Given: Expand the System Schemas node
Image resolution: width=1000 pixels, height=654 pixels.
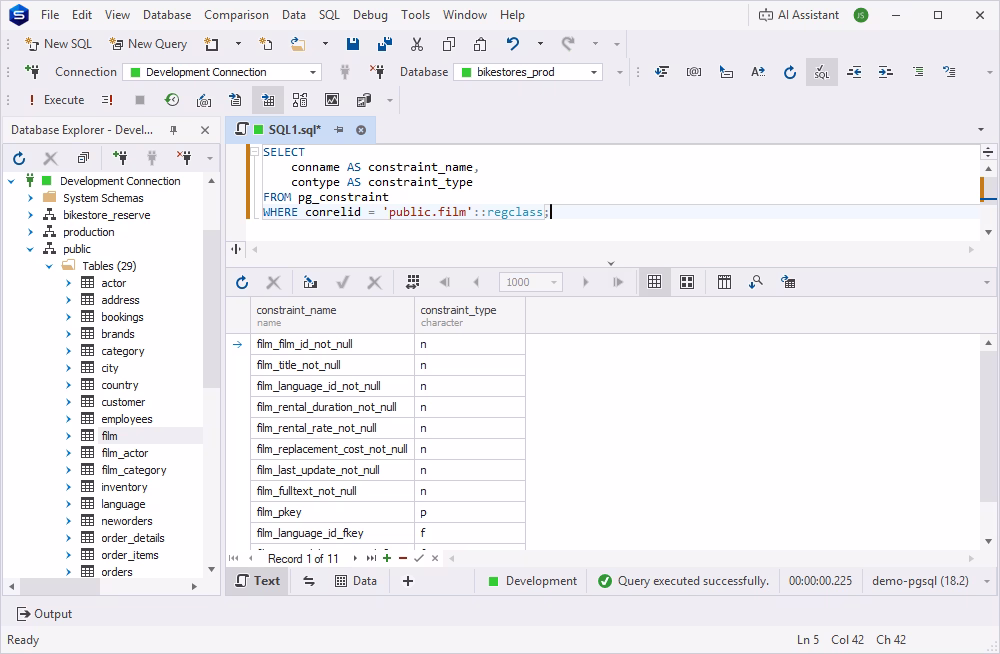Looking at the screenshot, I should click(30, 198).
